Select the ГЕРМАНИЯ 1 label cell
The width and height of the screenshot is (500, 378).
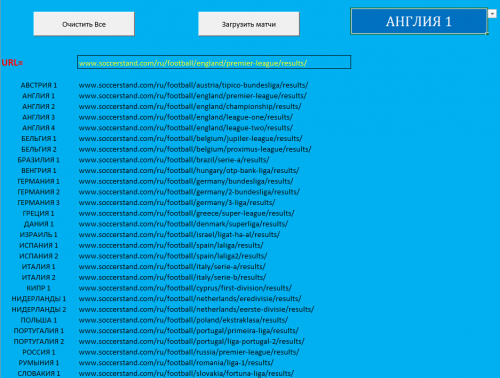(39, 181)
